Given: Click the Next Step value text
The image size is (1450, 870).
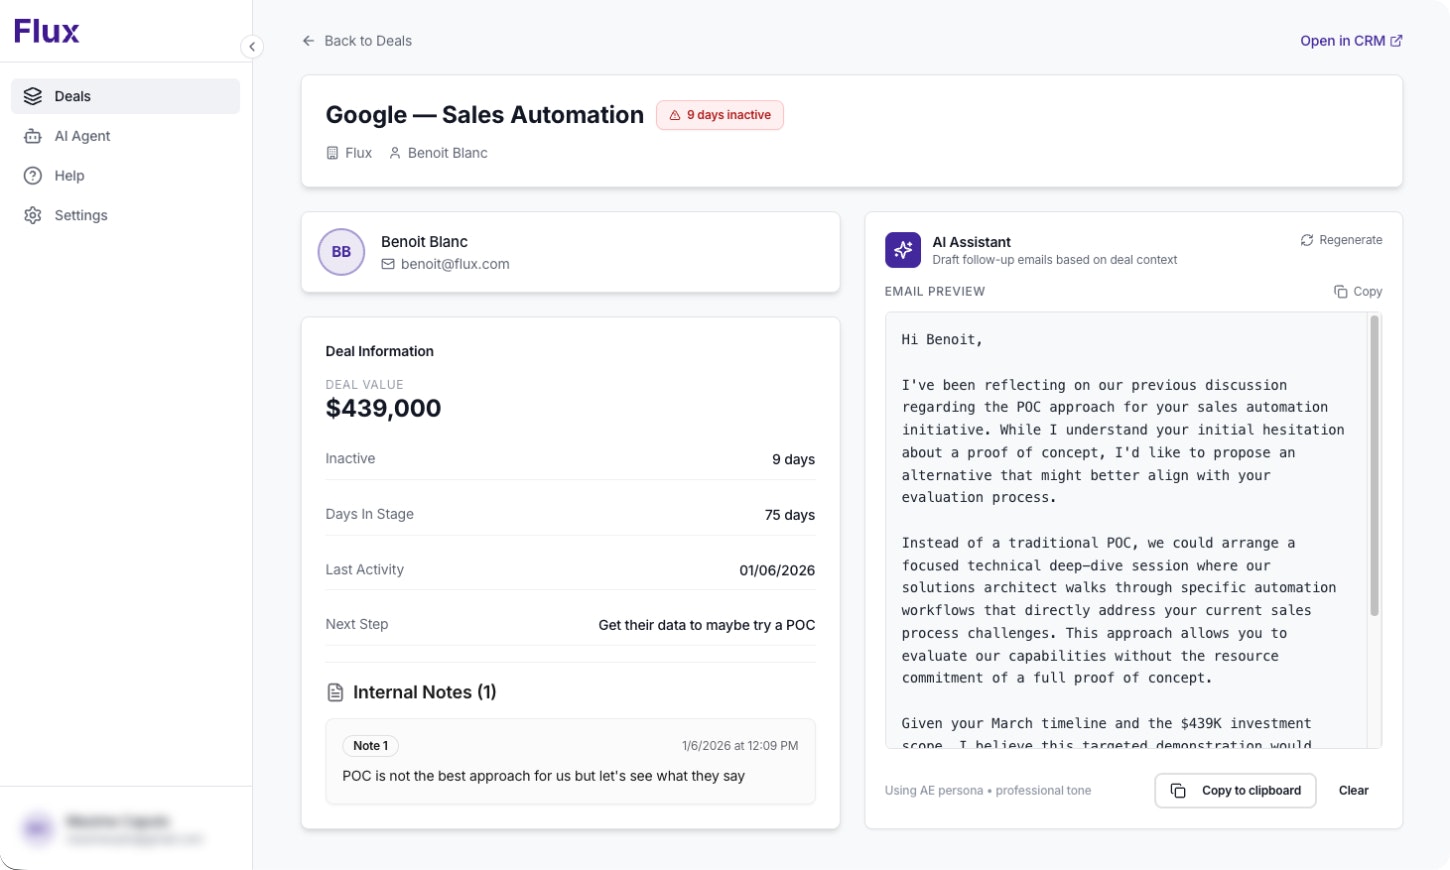Looking at the screenshot, I should pyautogui.click(x=707, y=625).
